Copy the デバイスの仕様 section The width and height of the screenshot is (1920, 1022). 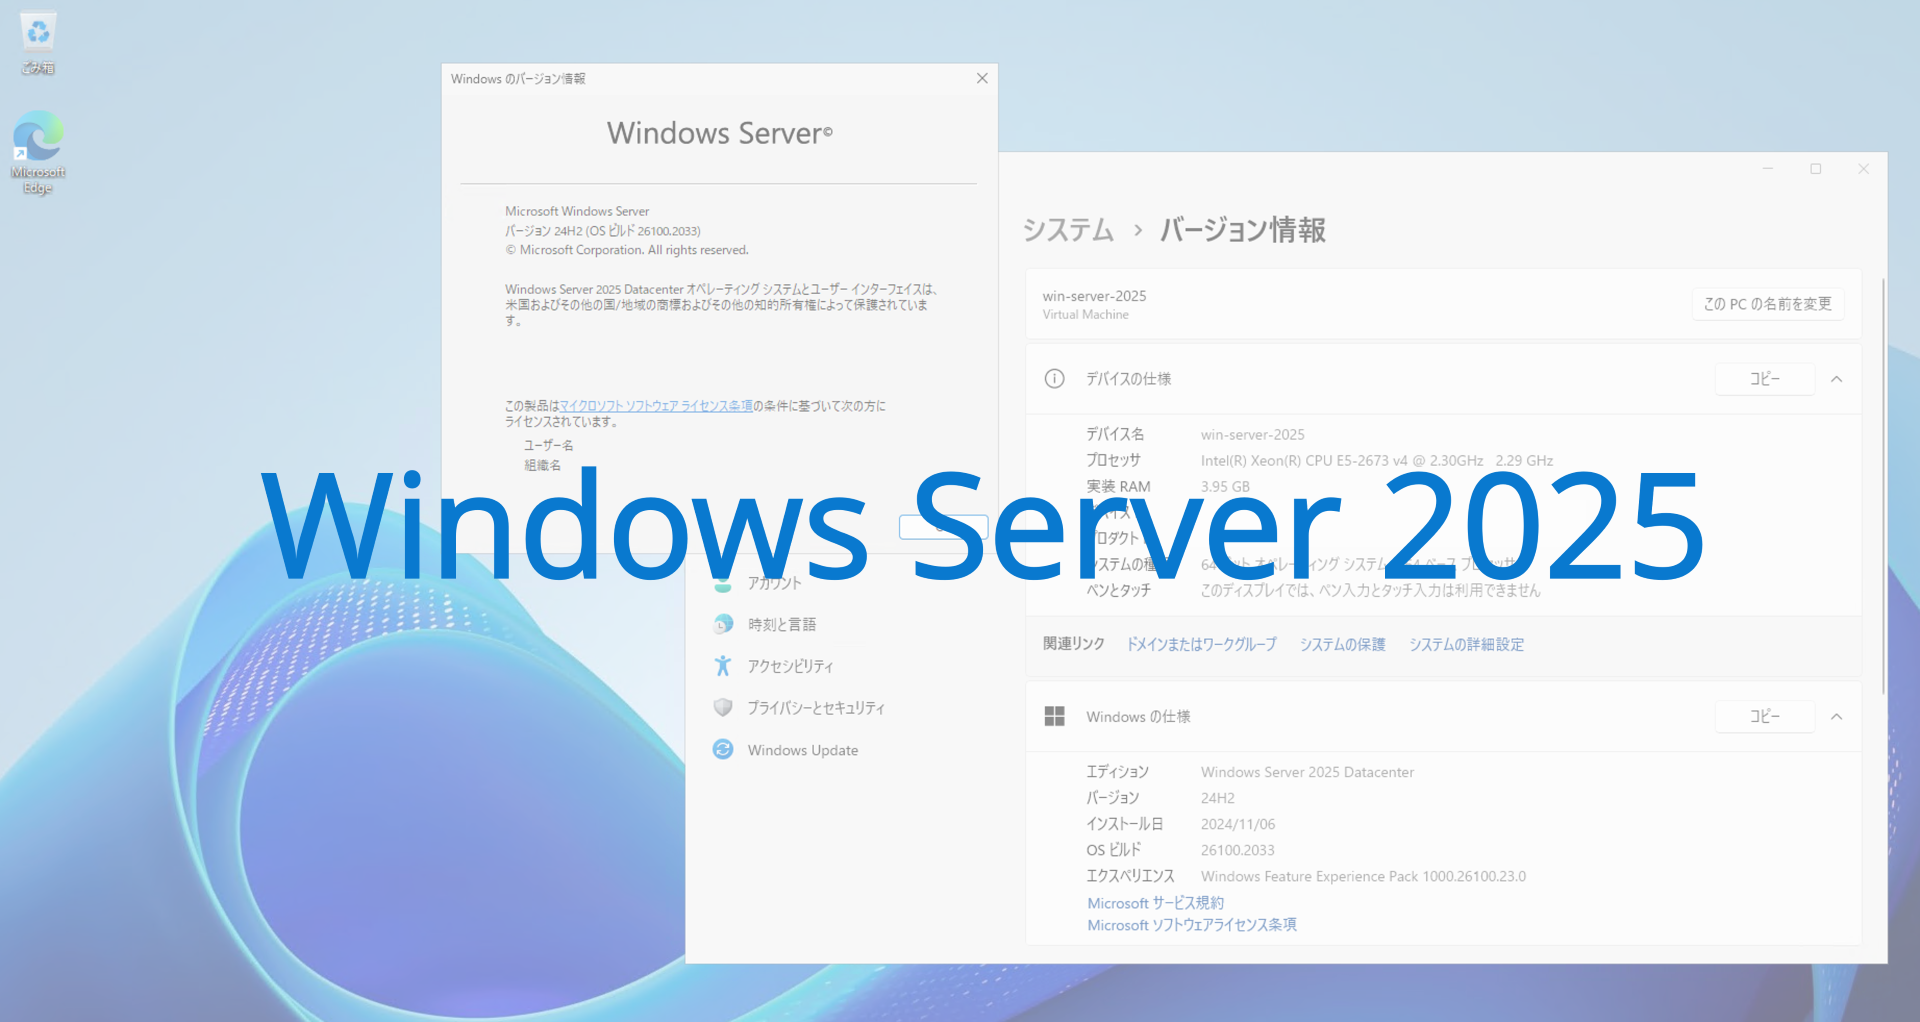1765,379
